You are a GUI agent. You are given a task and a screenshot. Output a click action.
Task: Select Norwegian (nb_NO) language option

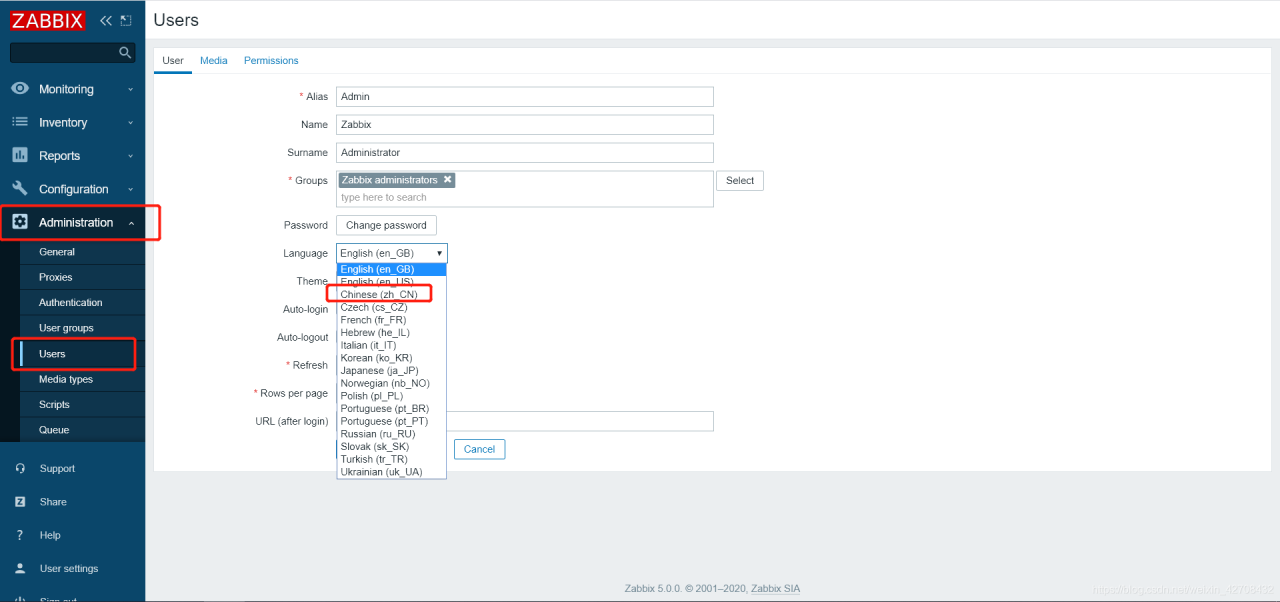(391, 383)
